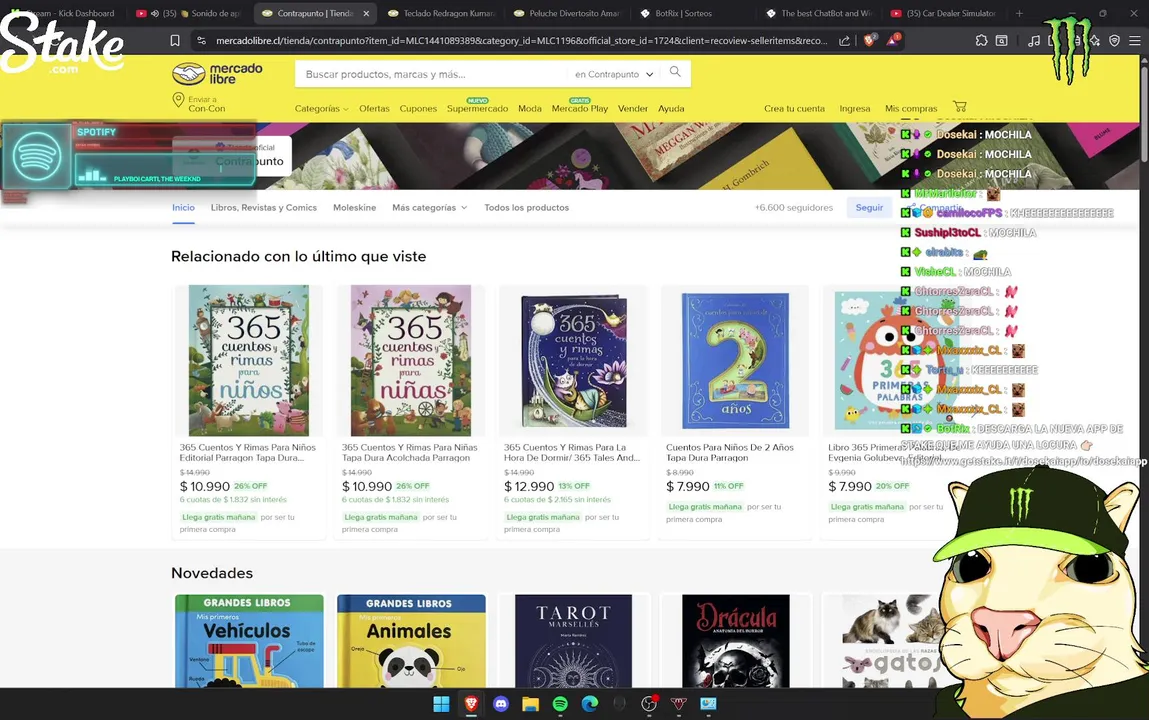Close the Contrapunto browser tab

(x=366, y=13)
